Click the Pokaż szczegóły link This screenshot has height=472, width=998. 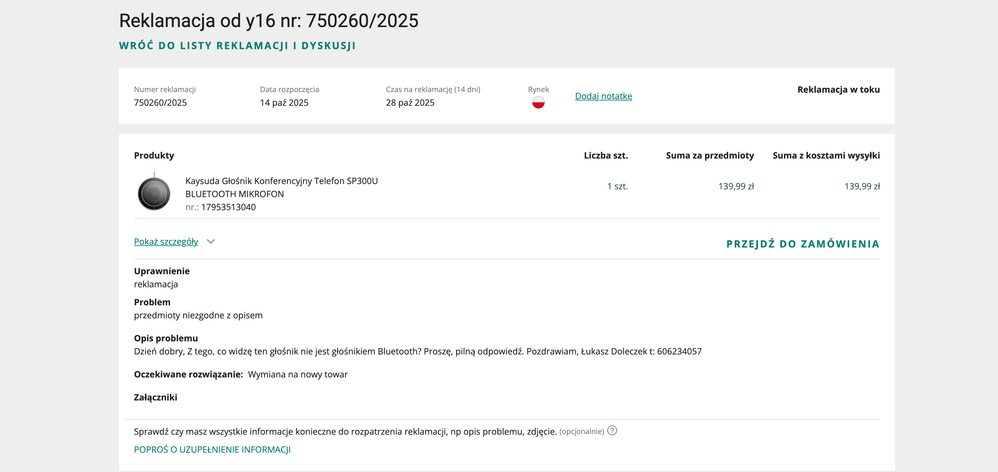pos(166,242)
